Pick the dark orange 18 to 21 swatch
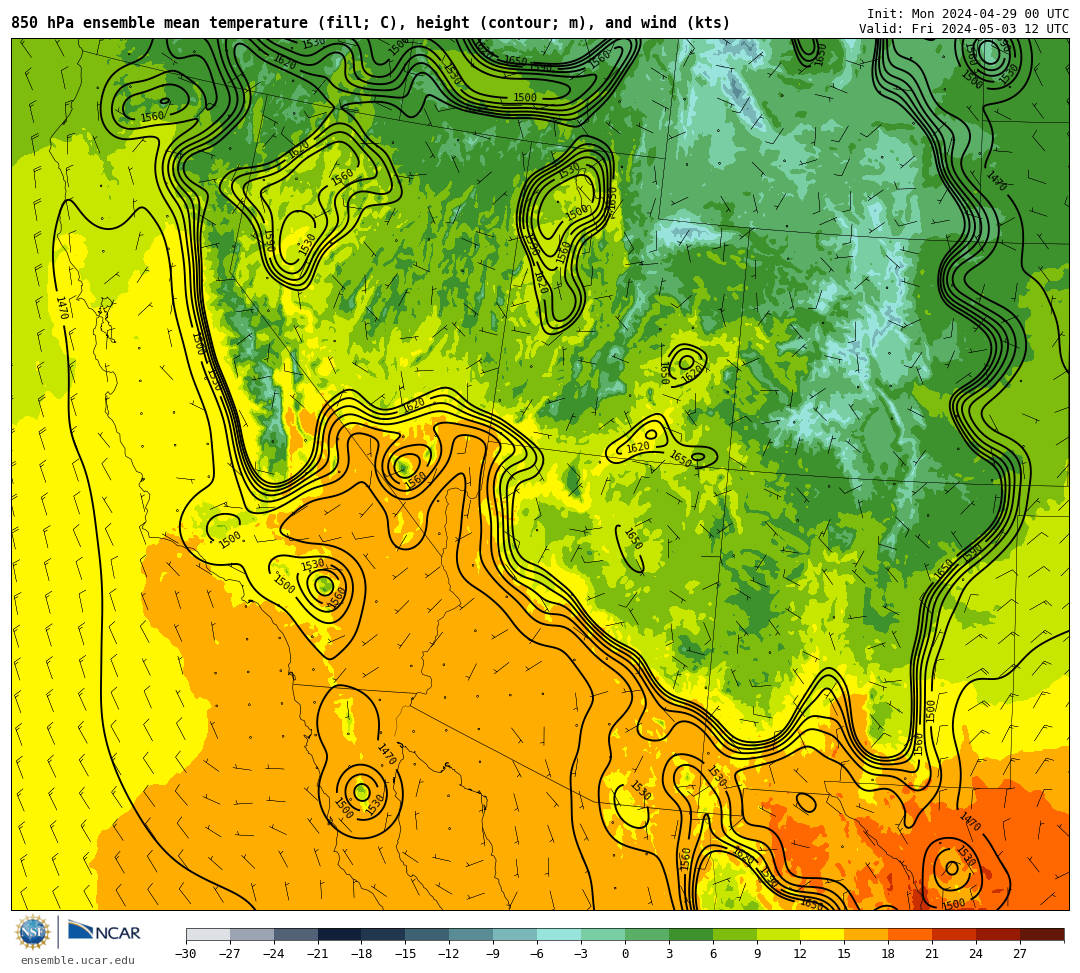Image resolution: width=1080 pixels, height=973 pixels. 911,934
